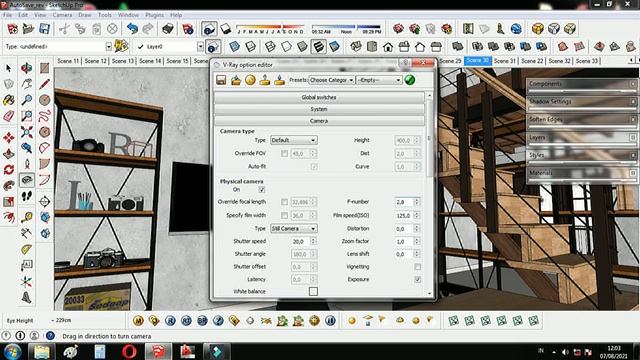The height and width of the screenshot is (360, 640).
Task: Select the Rotate tool
Action: click(9, 169)
